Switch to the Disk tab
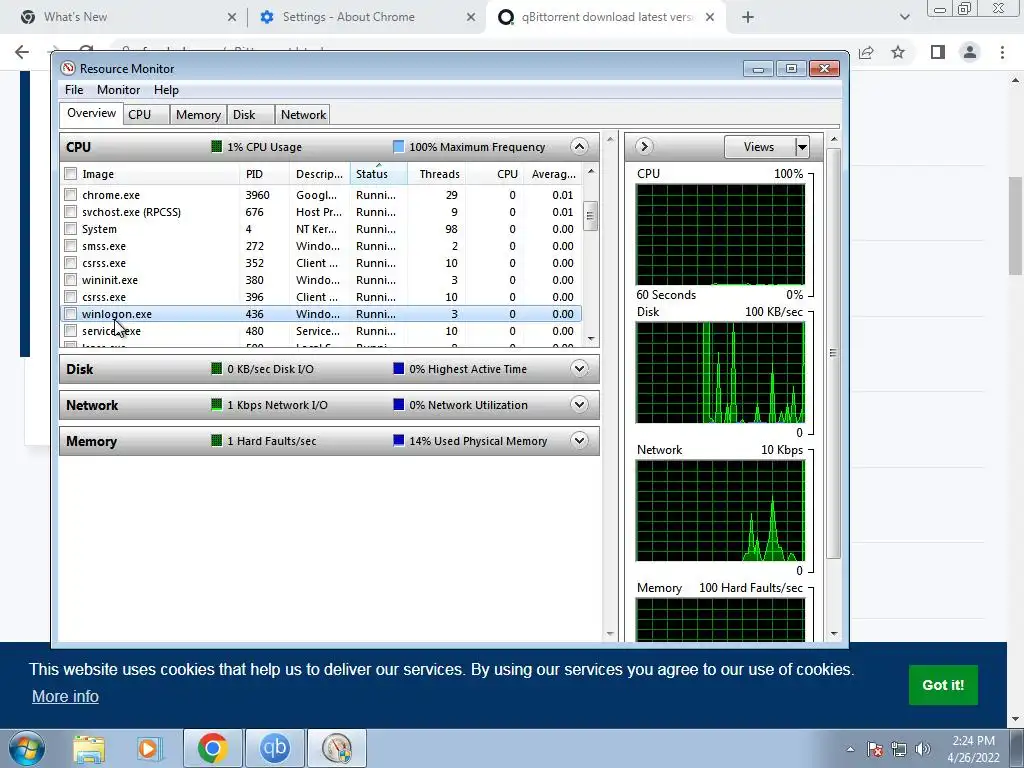The width and height of the screenshot is (1024, 768). pos(251,114)
